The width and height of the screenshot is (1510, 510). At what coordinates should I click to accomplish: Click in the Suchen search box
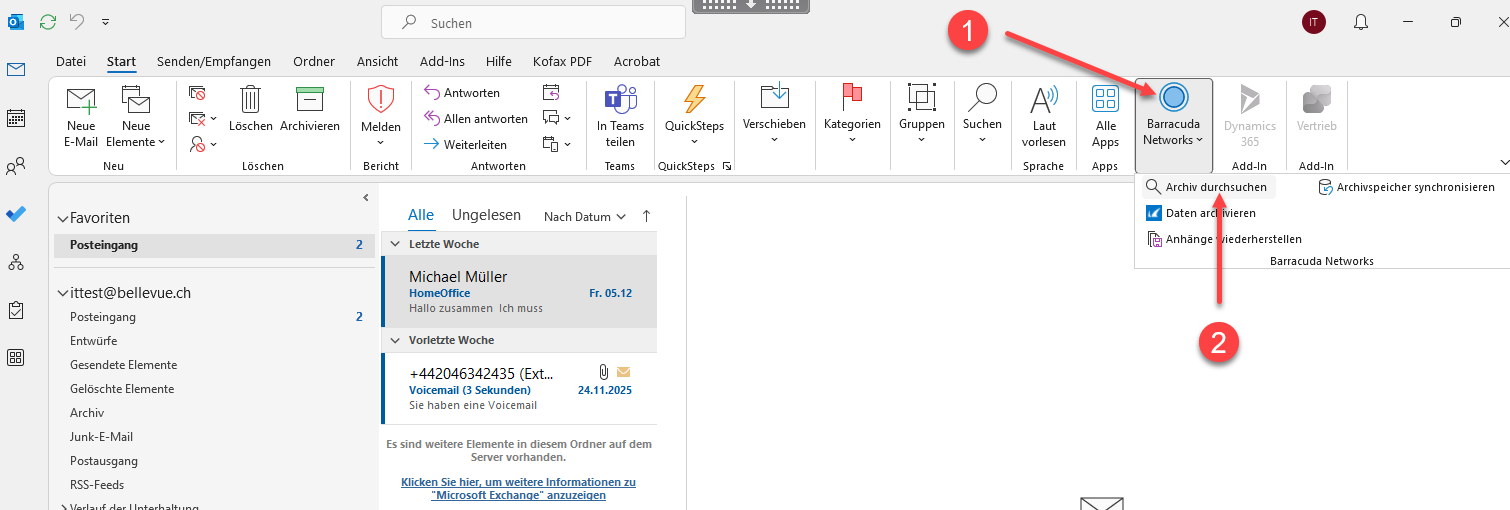point(535,22)
